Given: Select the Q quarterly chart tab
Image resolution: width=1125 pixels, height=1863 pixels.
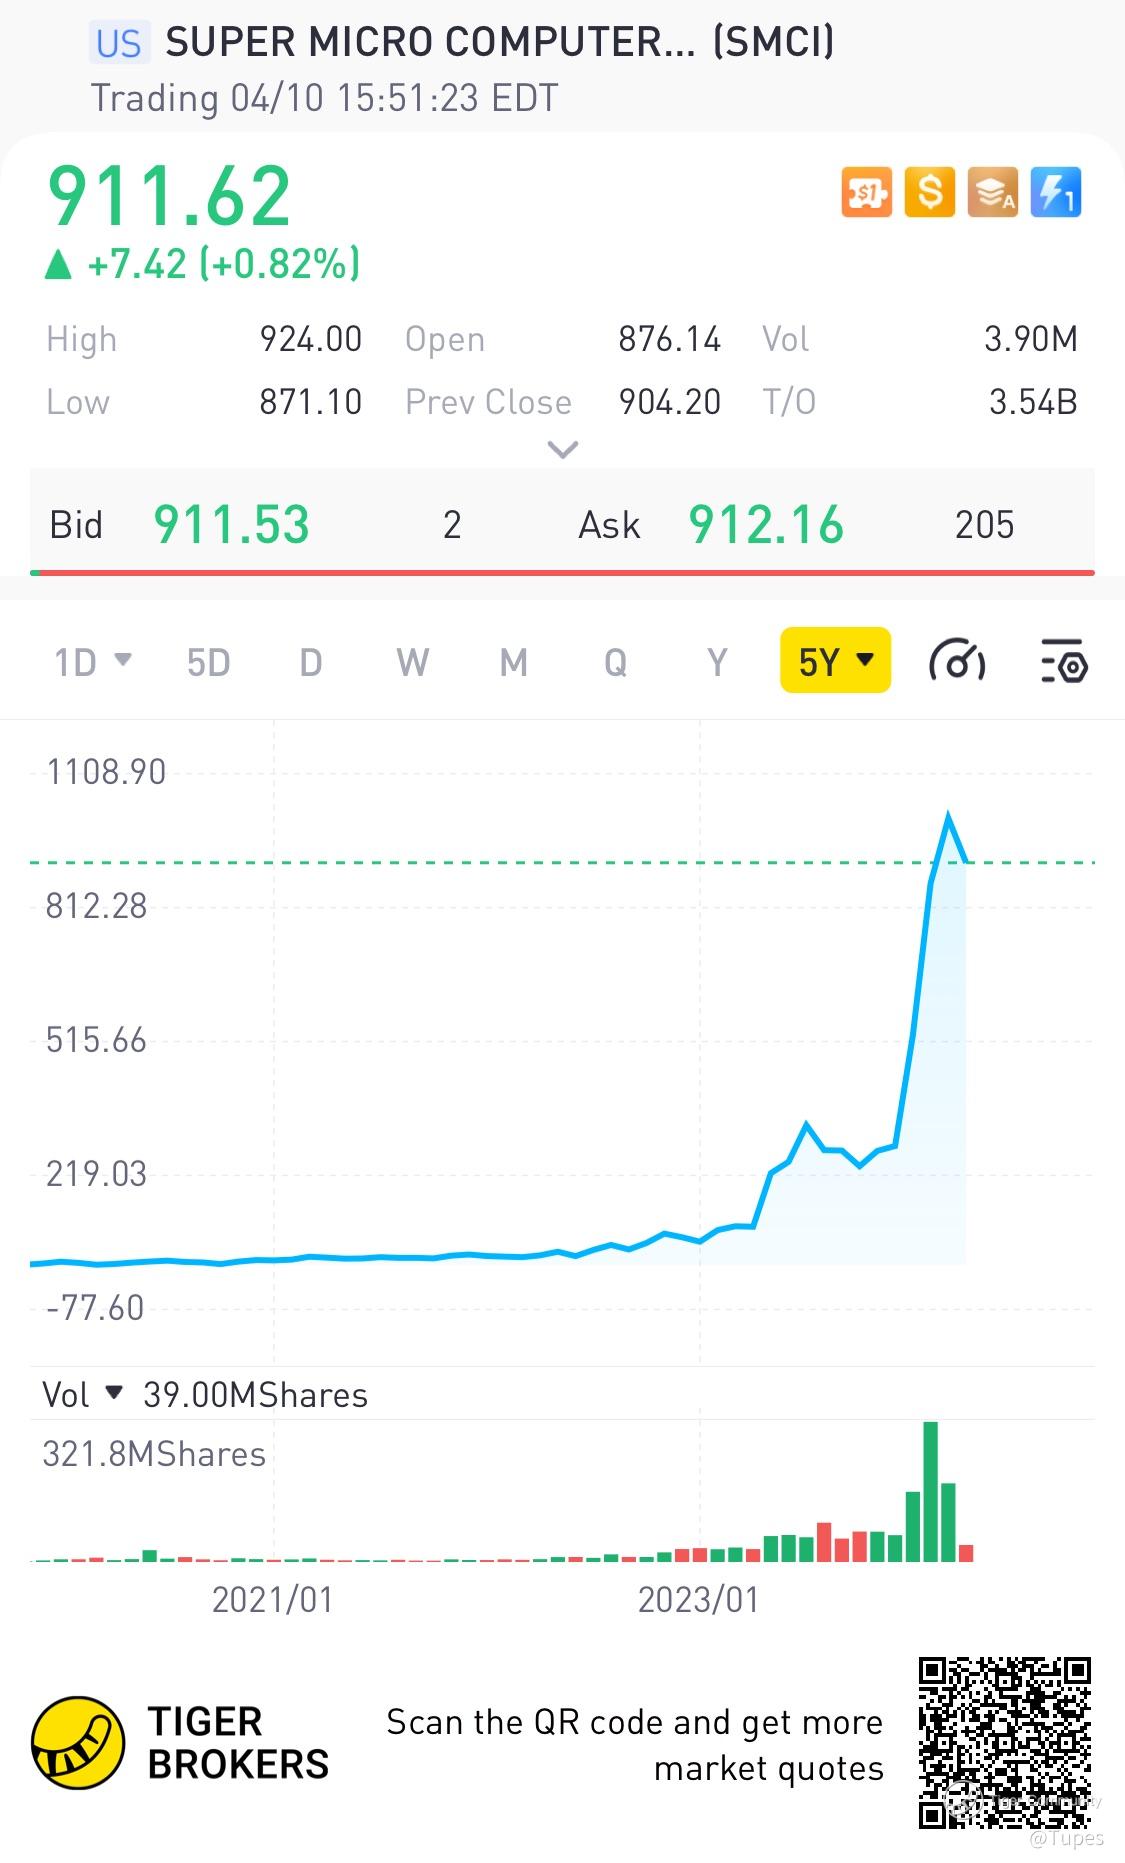Looking at the screenshot, I should click(x=616, y=662).
